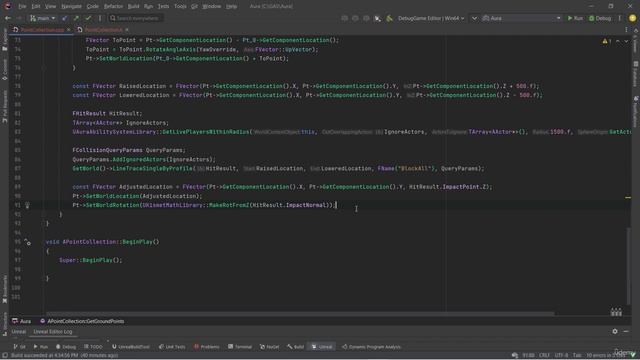Focus the Search everywhere field

coord(136,18)
